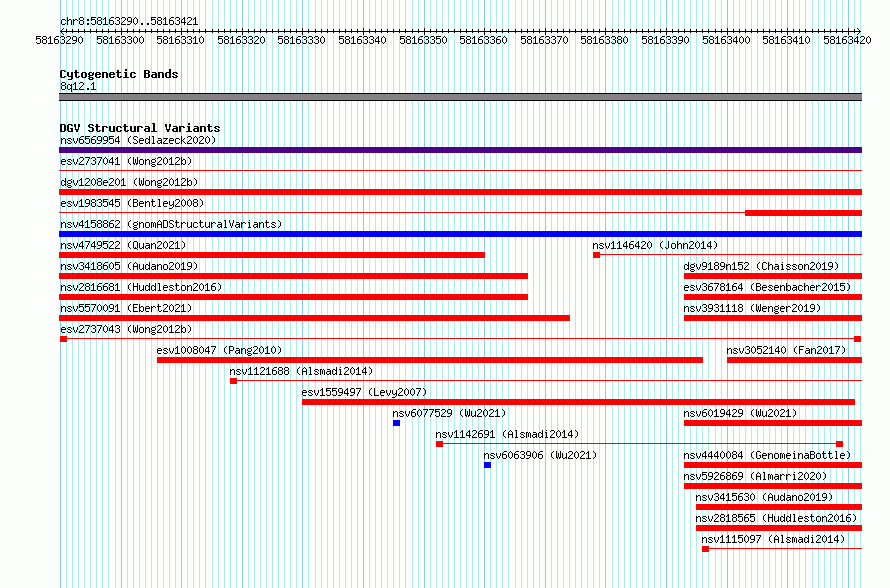Click the blue square marker of nsv6077529
The width and height of the screenshot is (890, 588).
pos(396,423)
